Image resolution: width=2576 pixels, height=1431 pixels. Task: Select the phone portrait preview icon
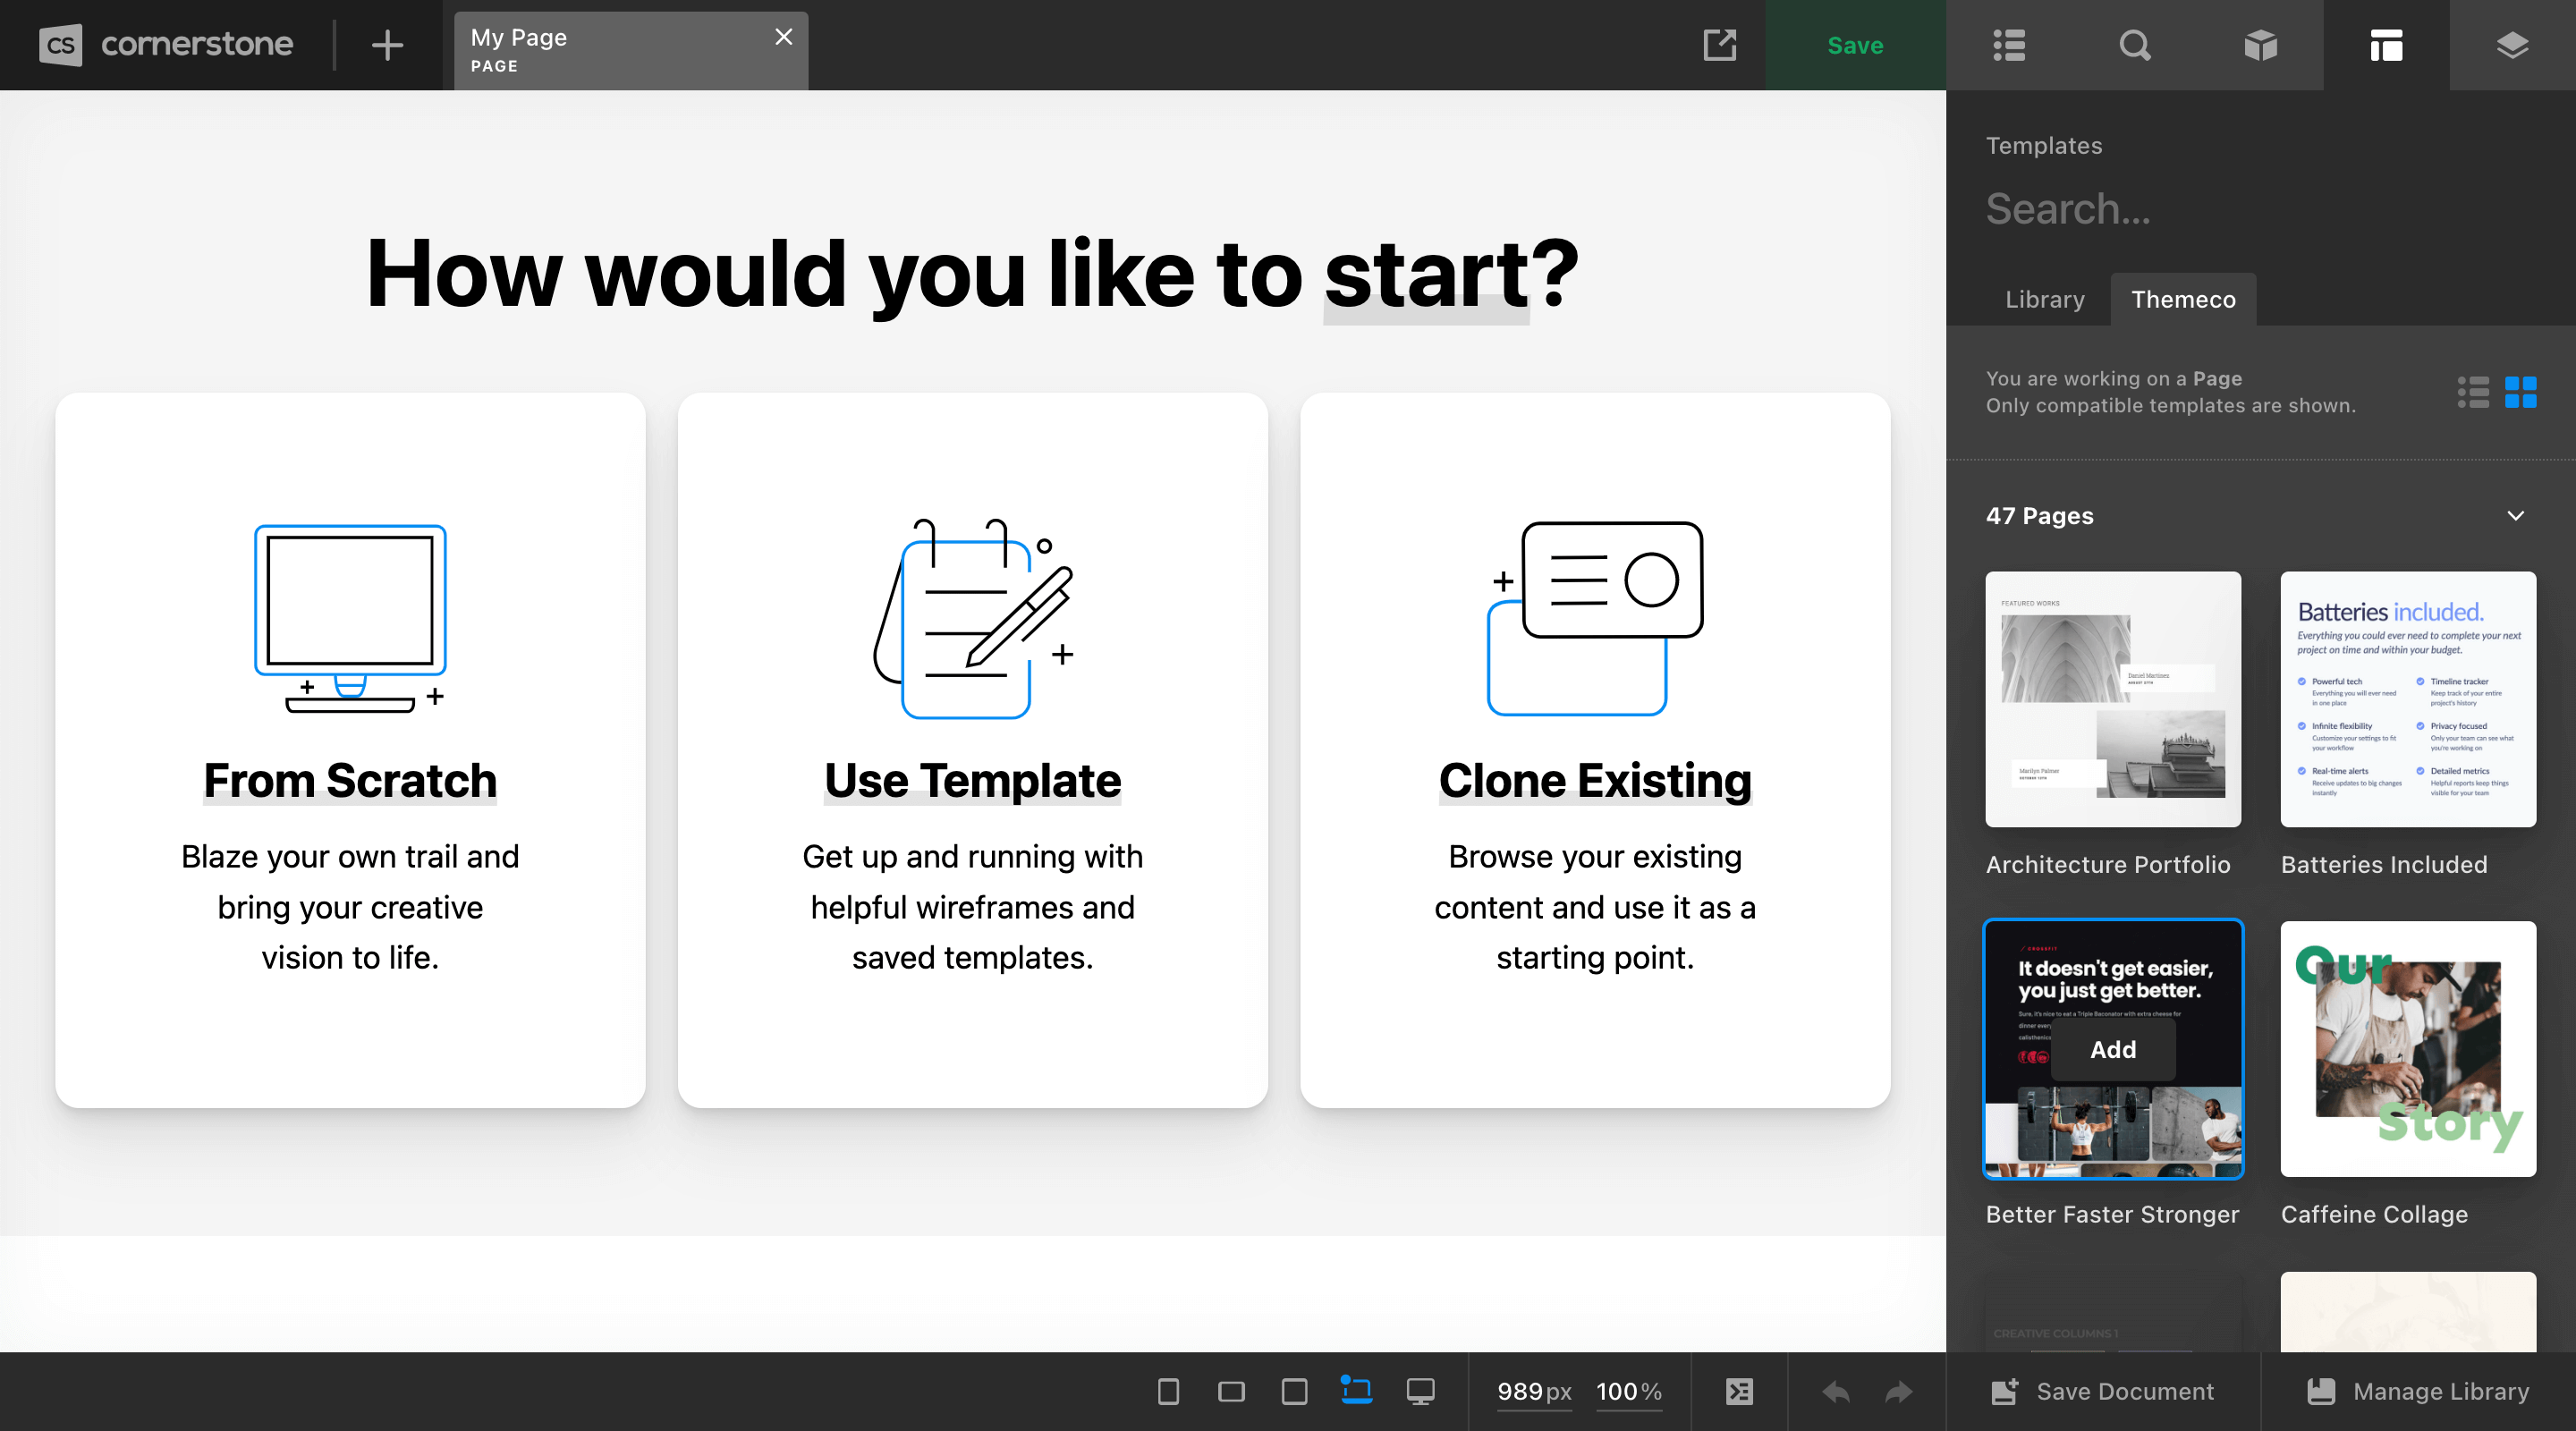1167,1391
